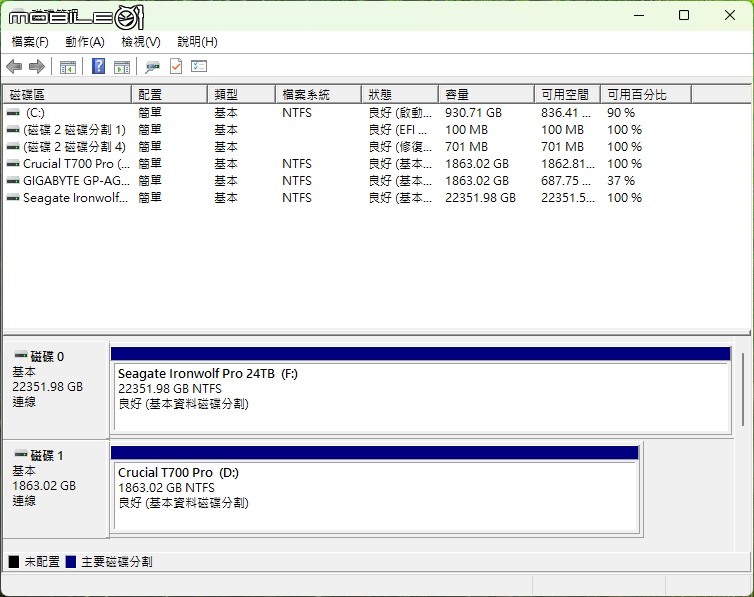Click the graphical disk view vertical scrollbar
The image size is (754, 597).
(743, 389)
